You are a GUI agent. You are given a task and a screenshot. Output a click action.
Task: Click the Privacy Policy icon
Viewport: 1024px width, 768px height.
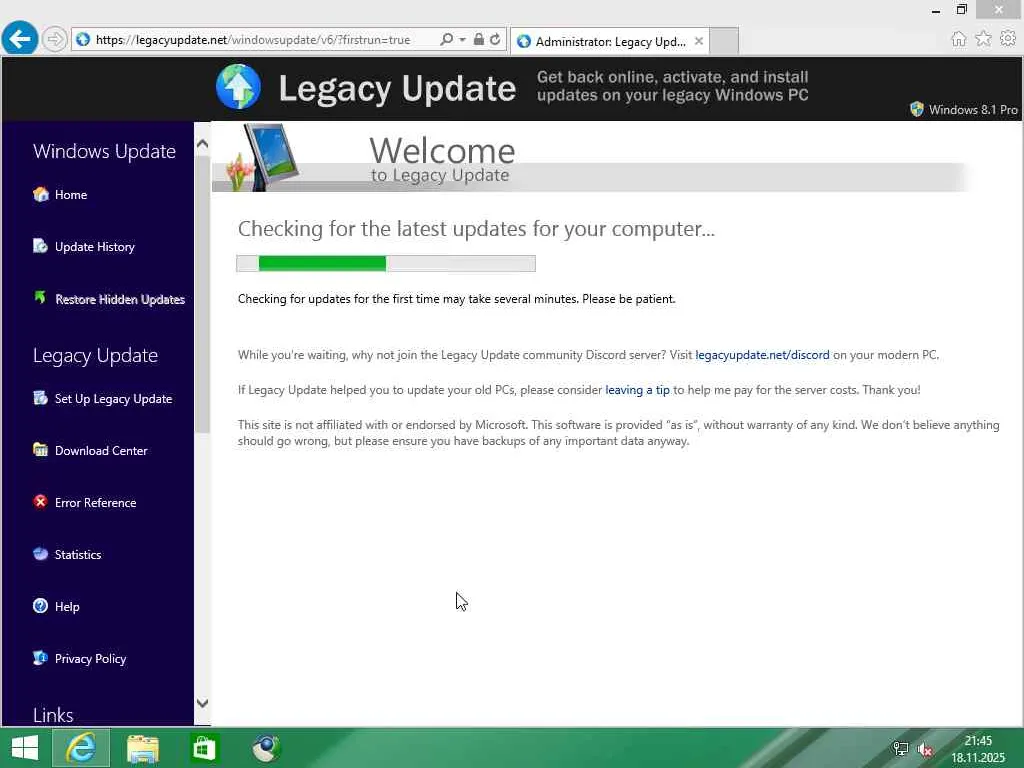point(40,658)
